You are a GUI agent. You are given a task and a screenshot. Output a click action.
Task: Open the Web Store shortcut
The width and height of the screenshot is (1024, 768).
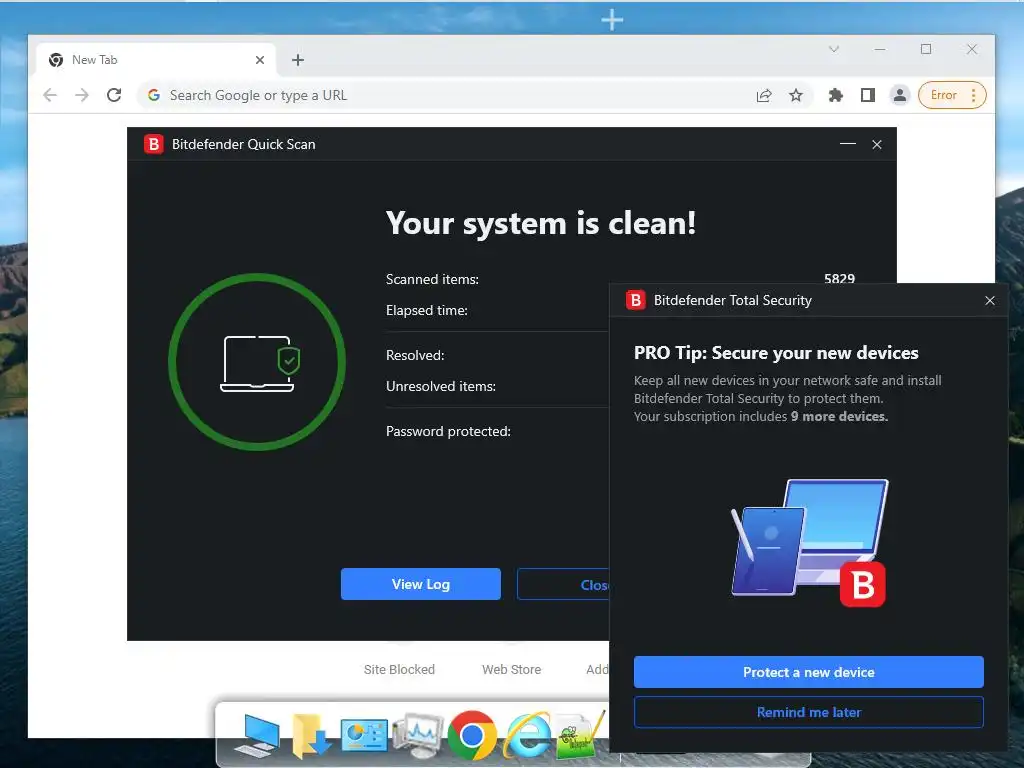pos(511,669)
